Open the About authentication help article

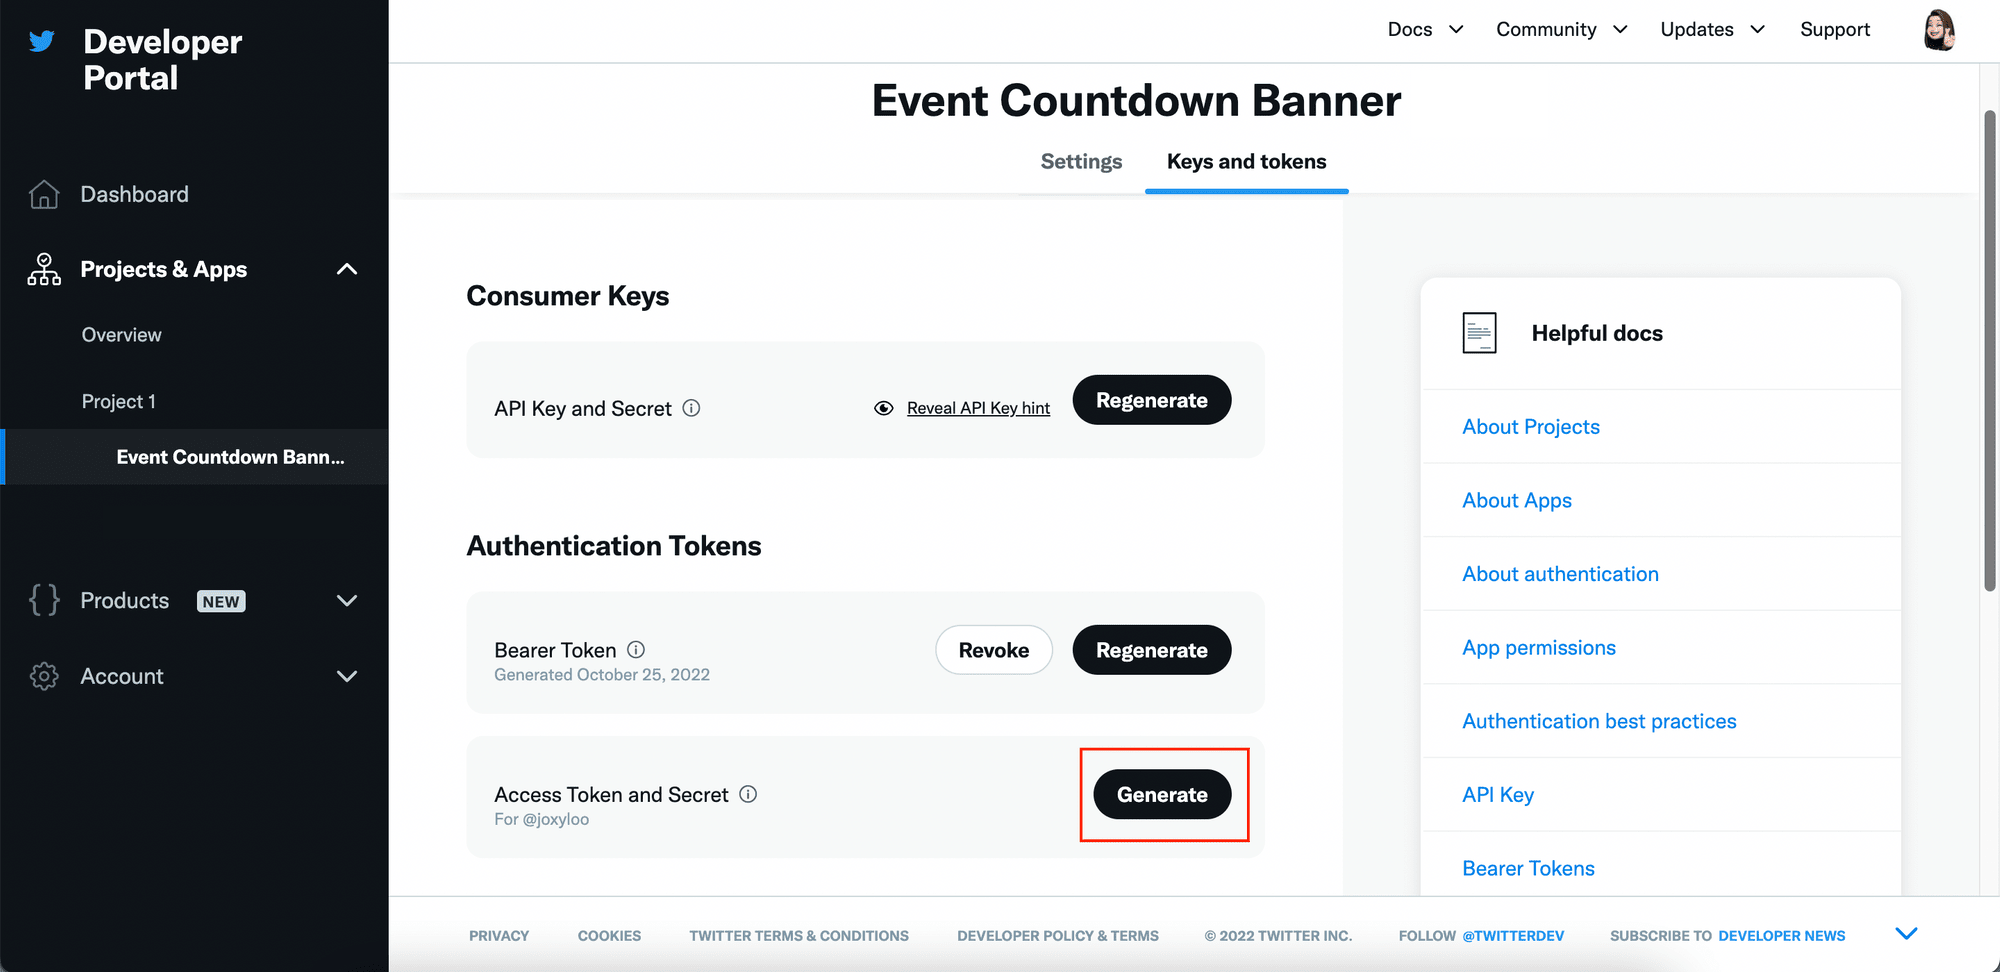1560,574
